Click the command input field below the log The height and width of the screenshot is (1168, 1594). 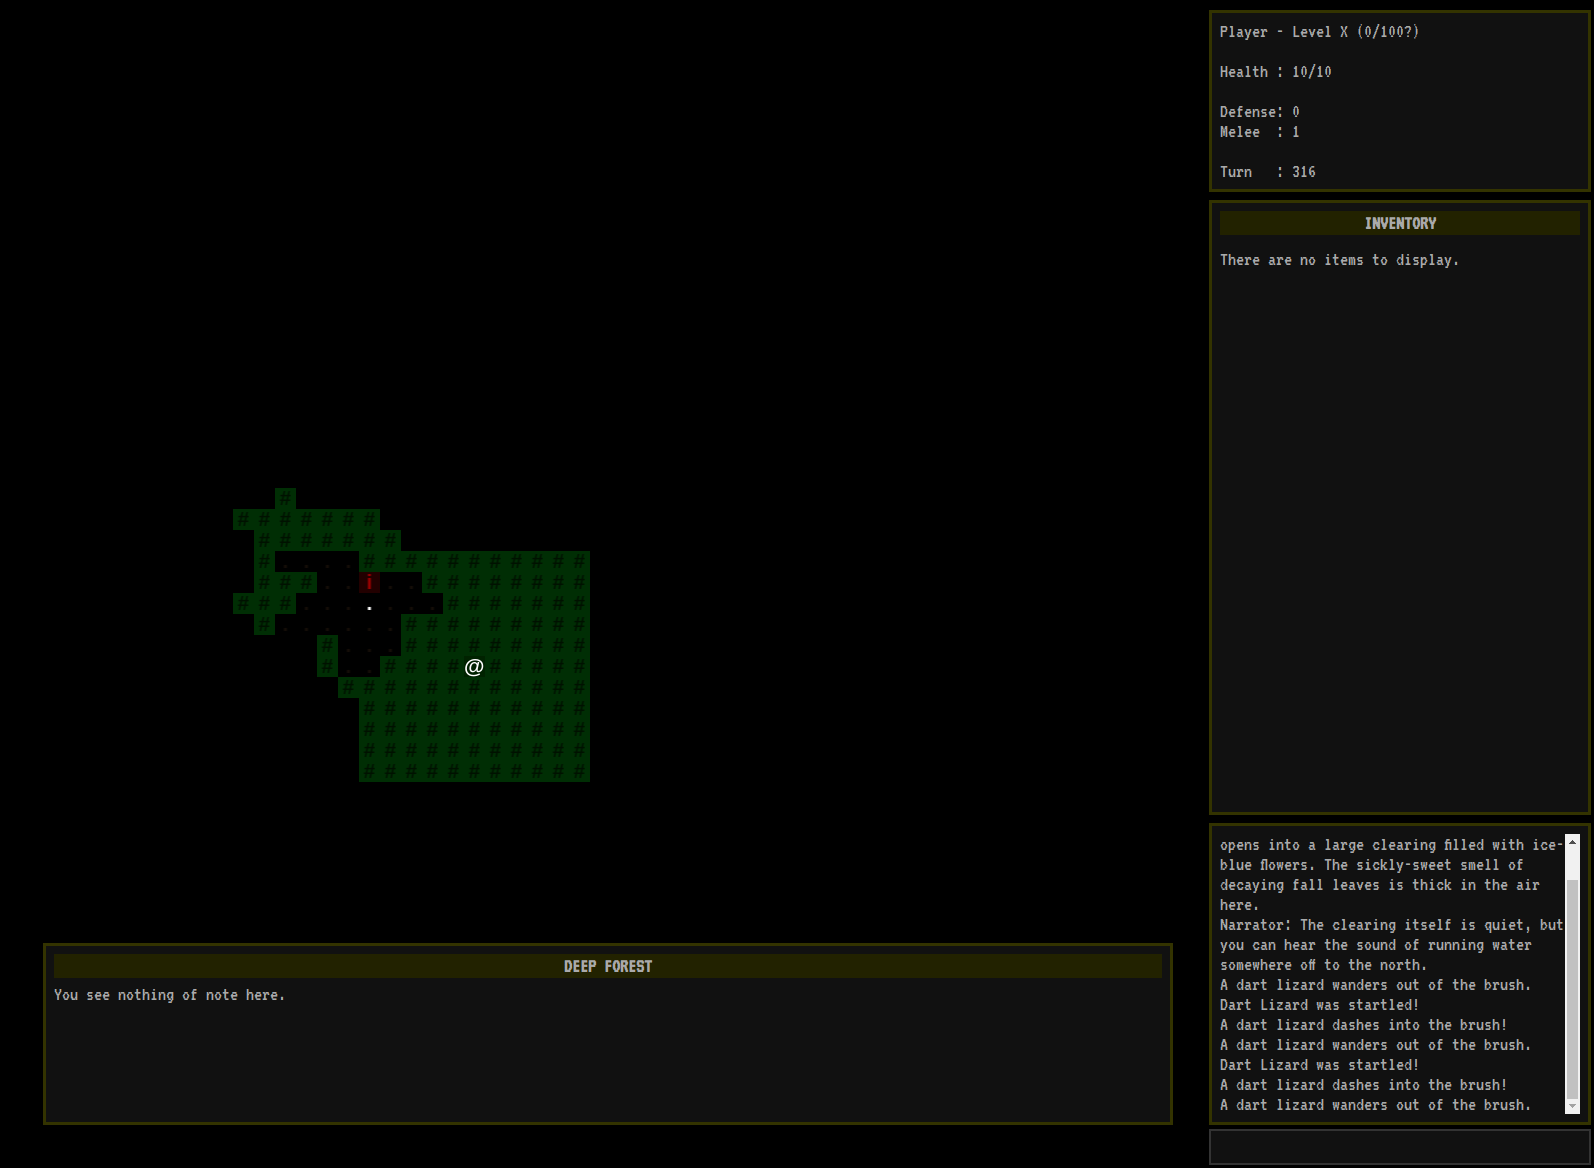coord(1399,1147)
